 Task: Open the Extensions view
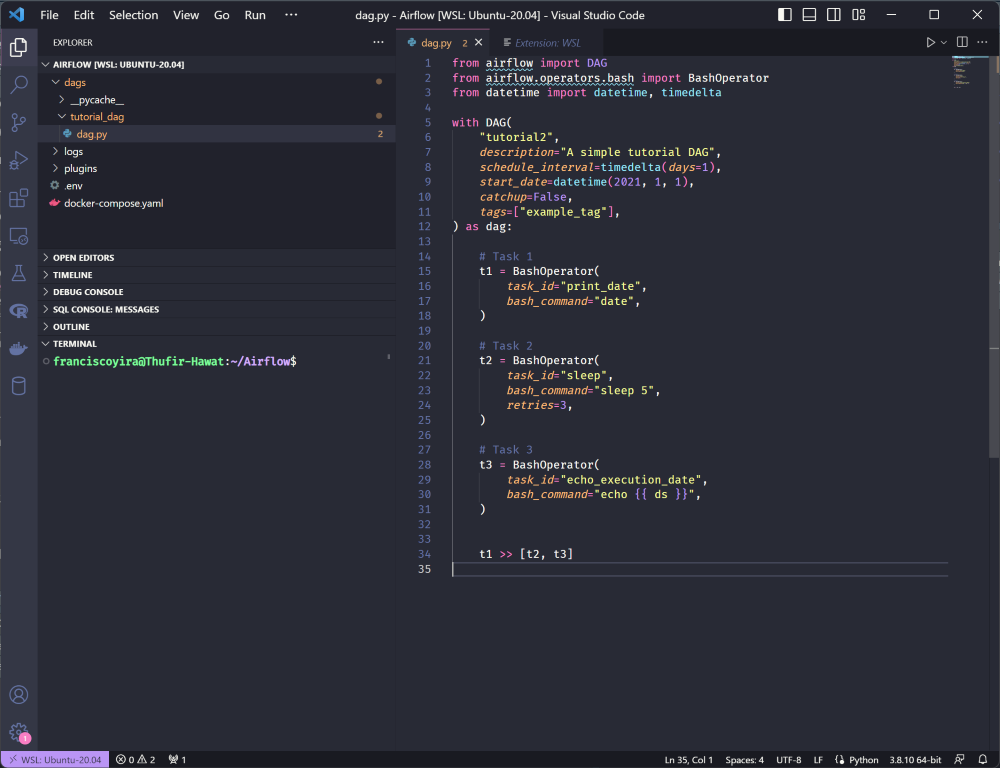point(18,198)
